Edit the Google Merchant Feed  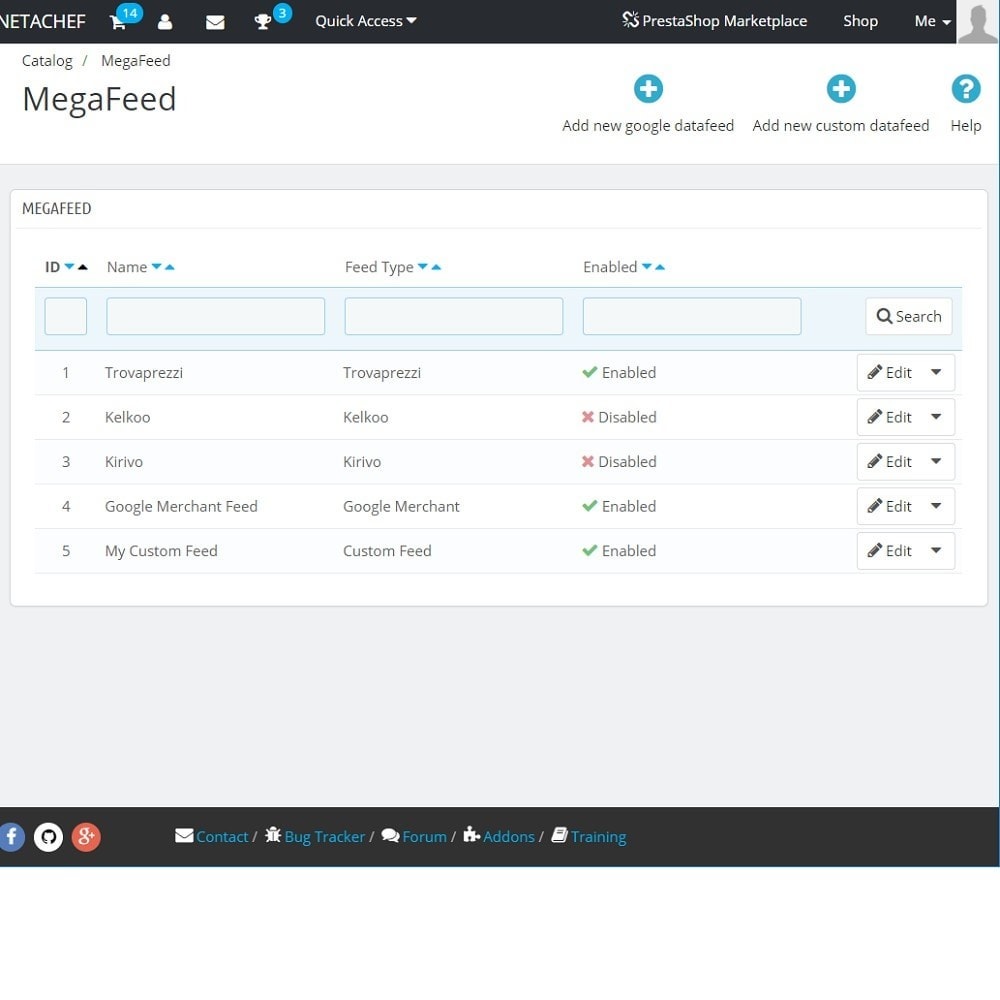tap(890, 506)
